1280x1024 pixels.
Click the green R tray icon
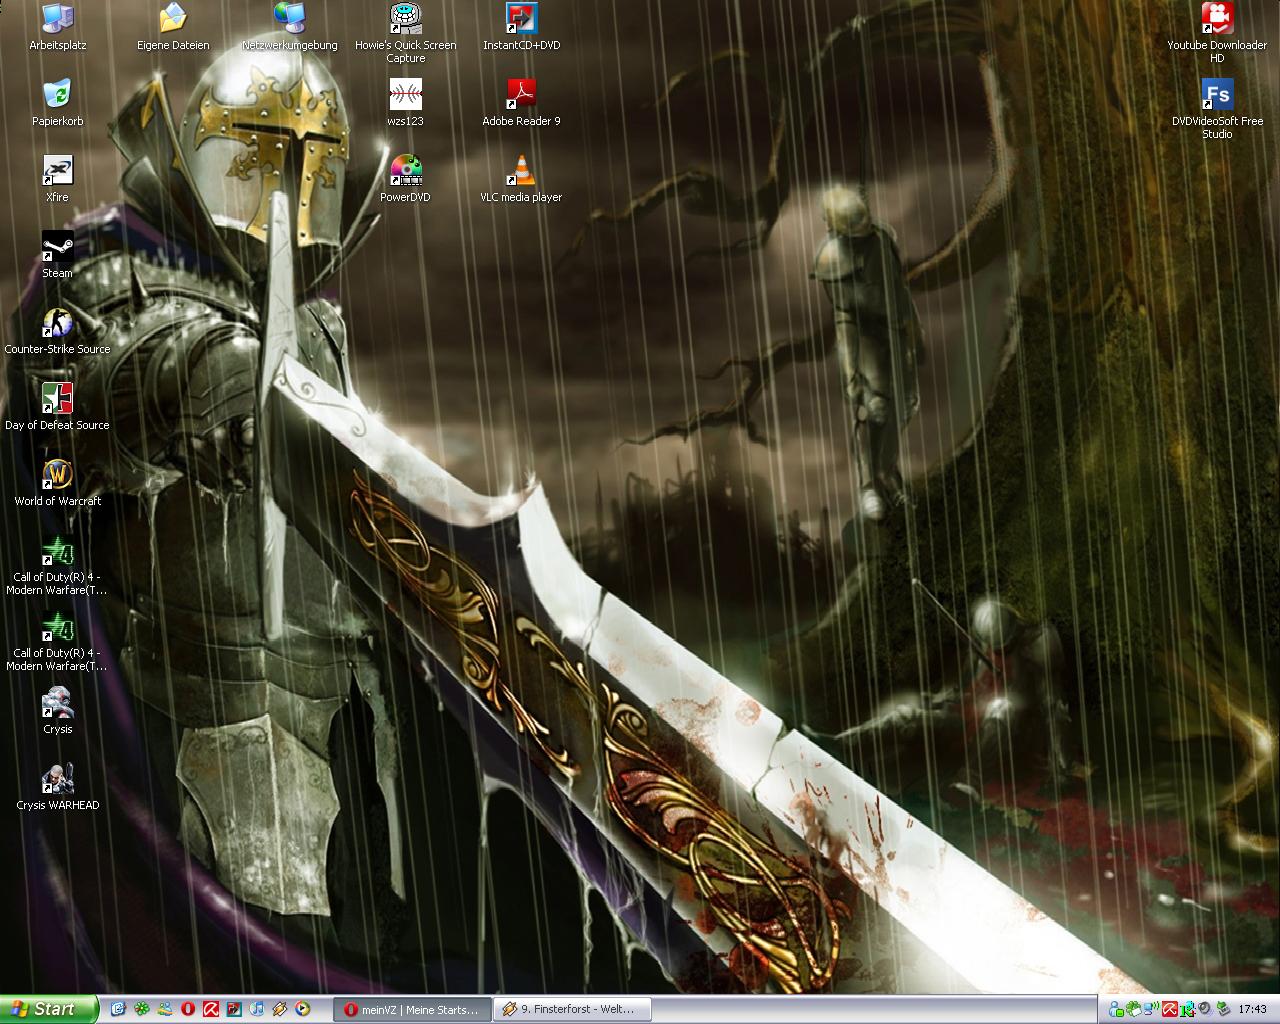click(x=1188, y=1009)
